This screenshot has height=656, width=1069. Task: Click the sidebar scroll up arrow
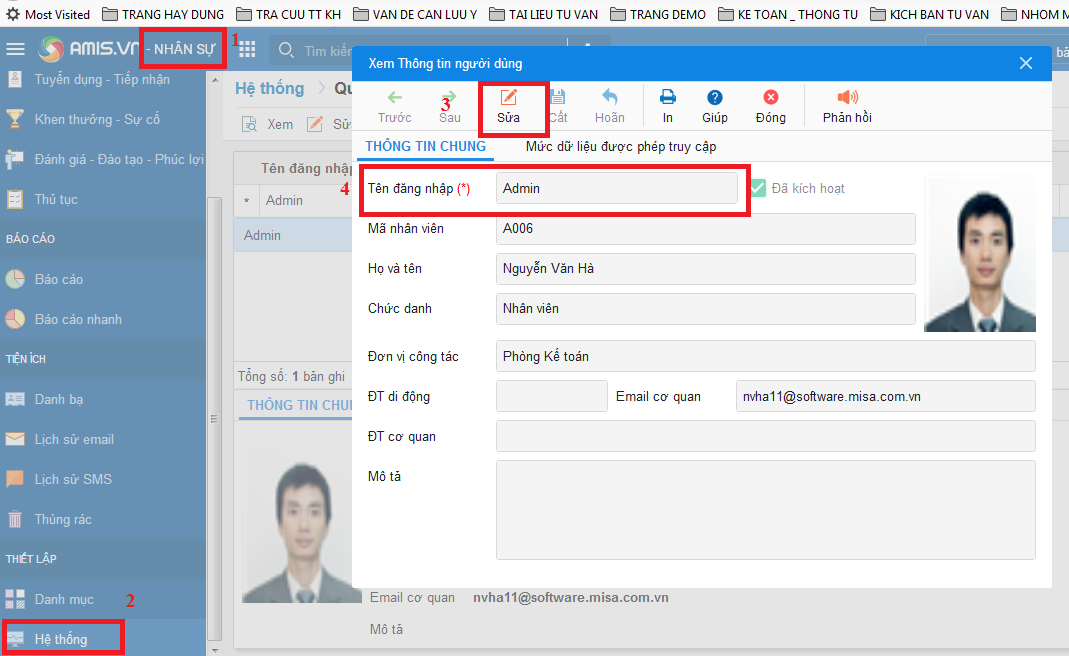tap(215, 80)
